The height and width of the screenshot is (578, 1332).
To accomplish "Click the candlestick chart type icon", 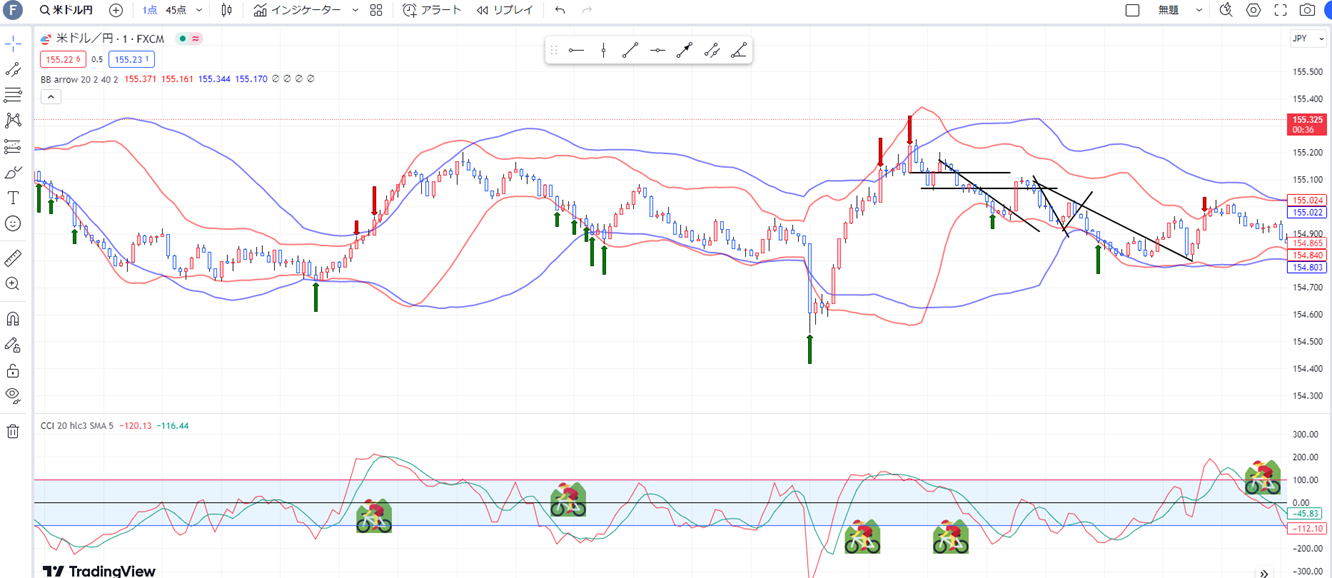I will coord(227,10).
